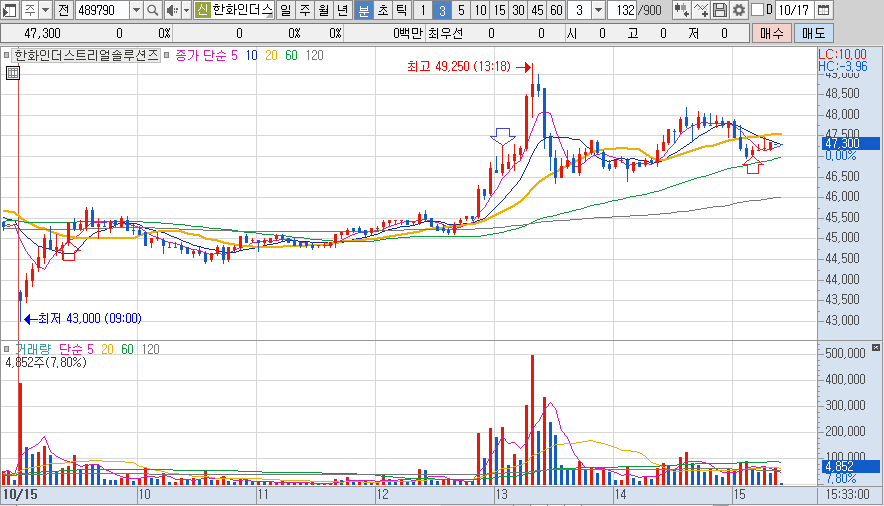
Task: Click the green 신 badge icon
Action: (202, 10)
